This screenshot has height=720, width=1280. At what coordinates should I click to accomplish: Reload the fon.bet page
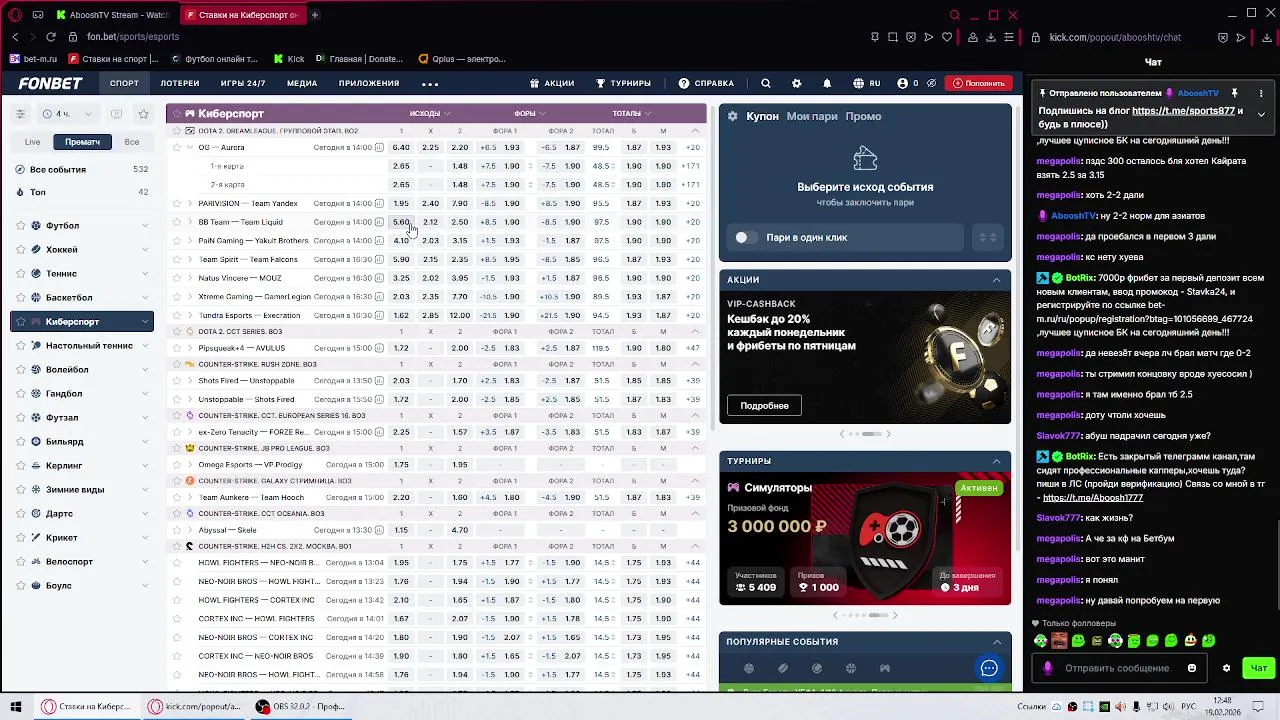tap(51, 37)
